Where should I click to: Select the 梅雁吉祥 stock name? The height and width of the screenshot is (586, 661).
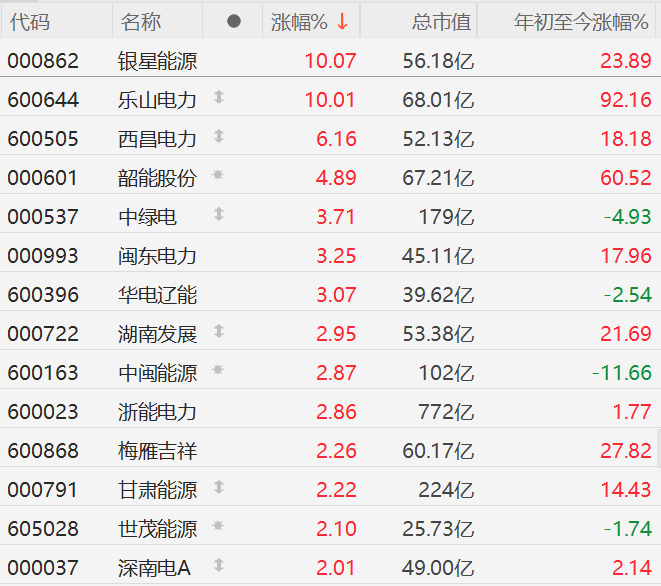click(x=157, y=451)
